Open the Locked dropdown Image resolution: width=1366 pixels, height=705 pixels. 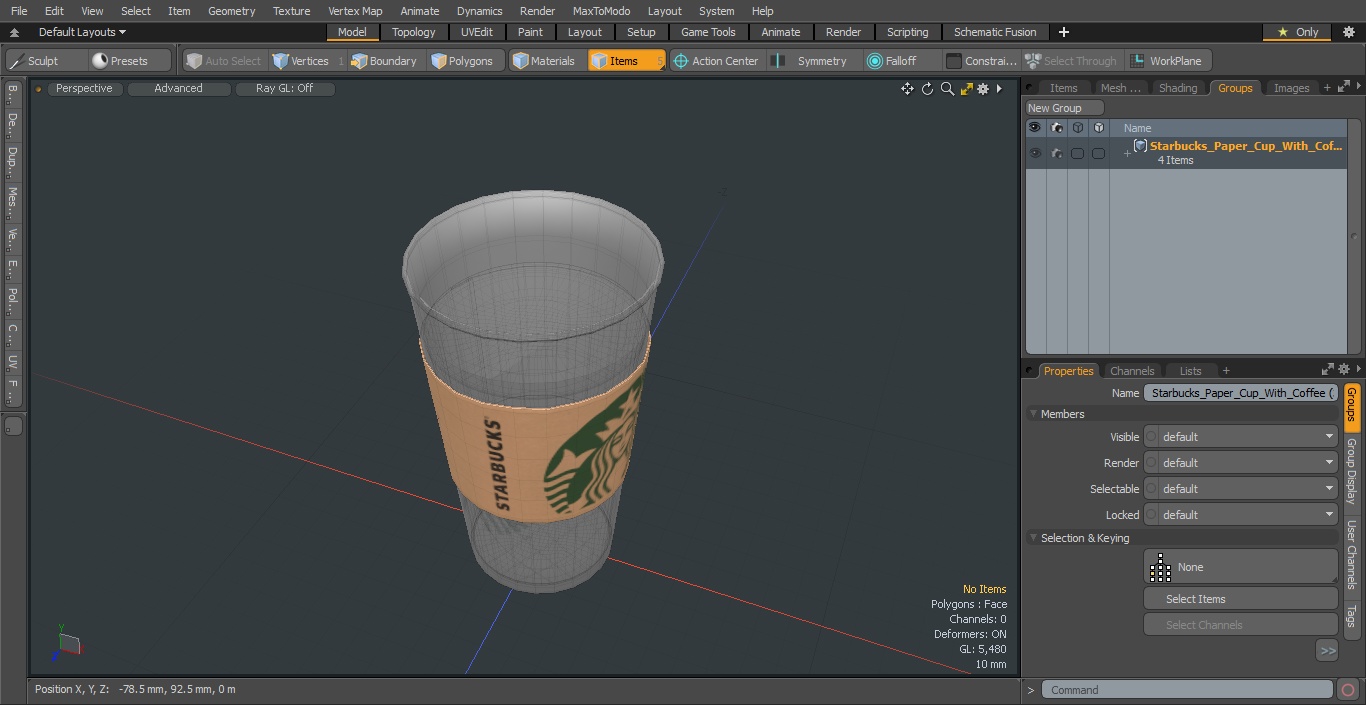1248,515
